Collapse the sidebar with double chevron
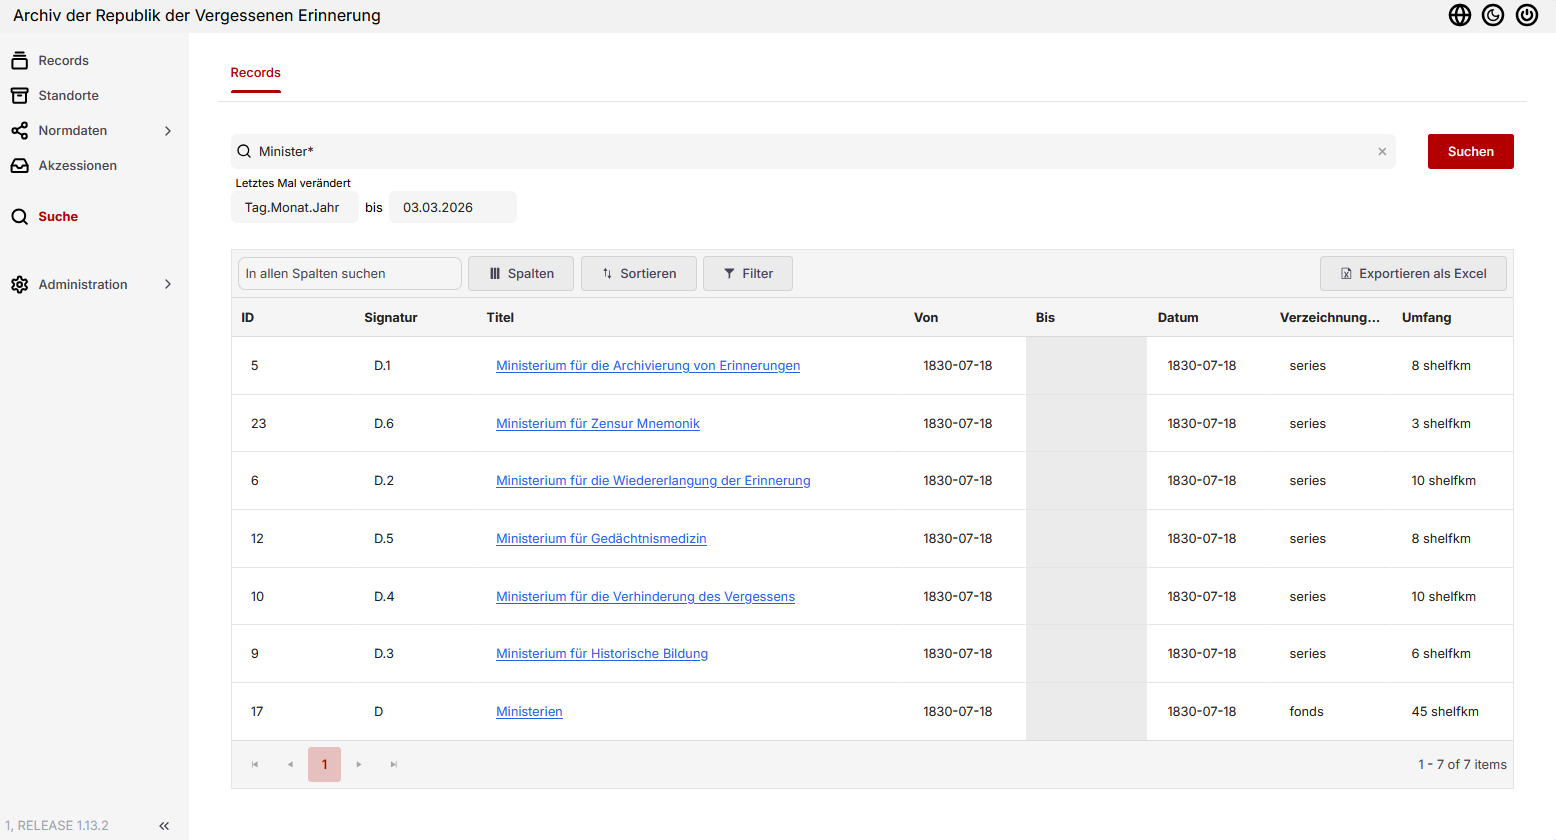Image resolution: width=1556 pixels, height=840 pixels. (164, 826)
